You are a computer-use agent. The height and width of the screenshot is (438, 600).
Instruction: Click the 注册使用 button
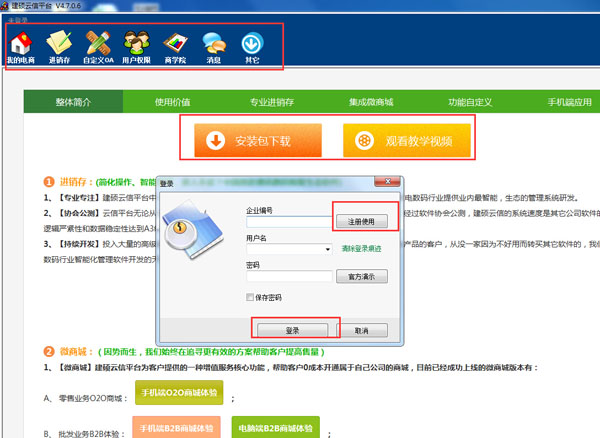tap(362, 221)
